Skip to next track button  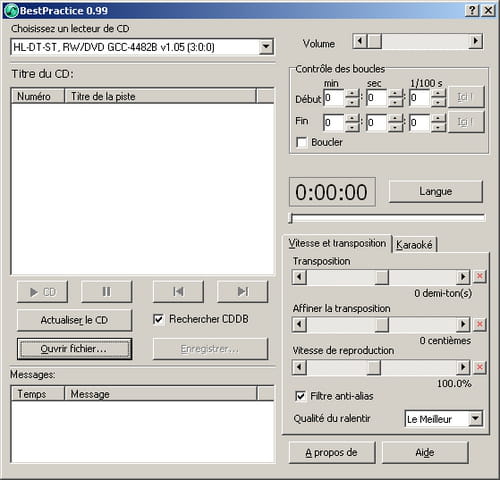tap(242, 292)
